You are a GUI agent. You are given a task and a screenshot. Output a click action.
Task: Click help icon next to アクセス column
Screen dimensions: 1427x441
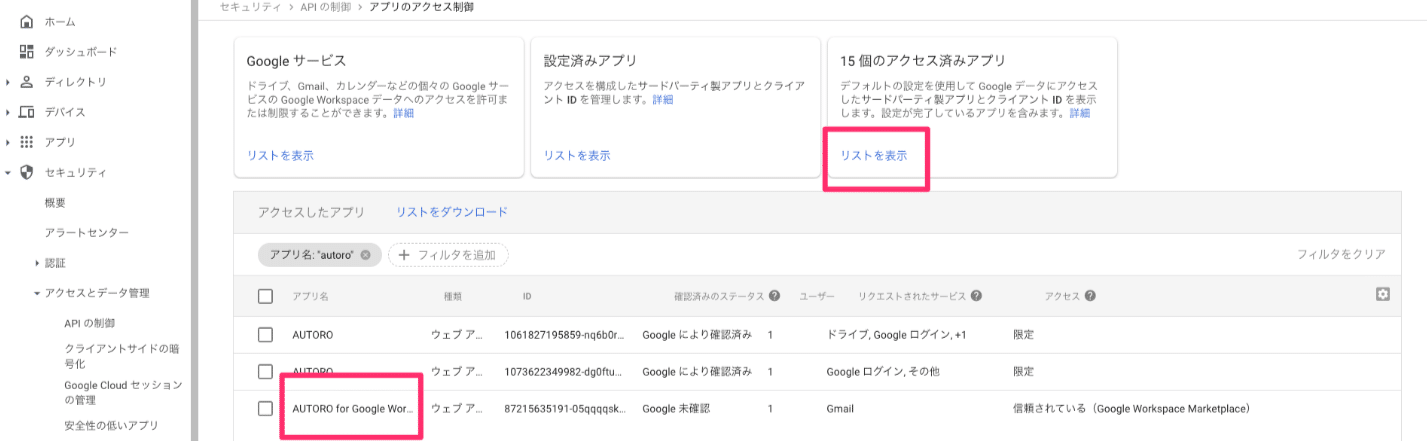[x=1090, y=296]
